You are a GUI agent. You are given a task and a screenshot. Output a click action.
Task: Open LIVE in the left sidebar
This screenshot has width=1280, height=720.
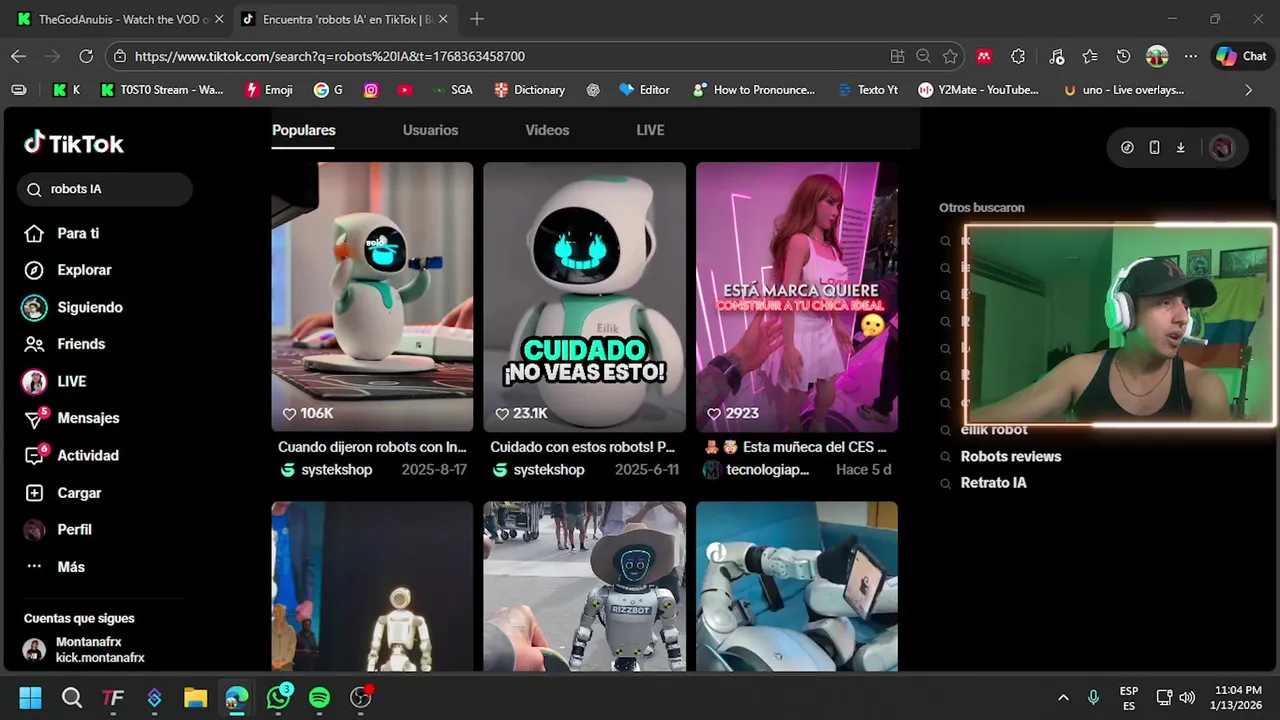tap(71, 381)
